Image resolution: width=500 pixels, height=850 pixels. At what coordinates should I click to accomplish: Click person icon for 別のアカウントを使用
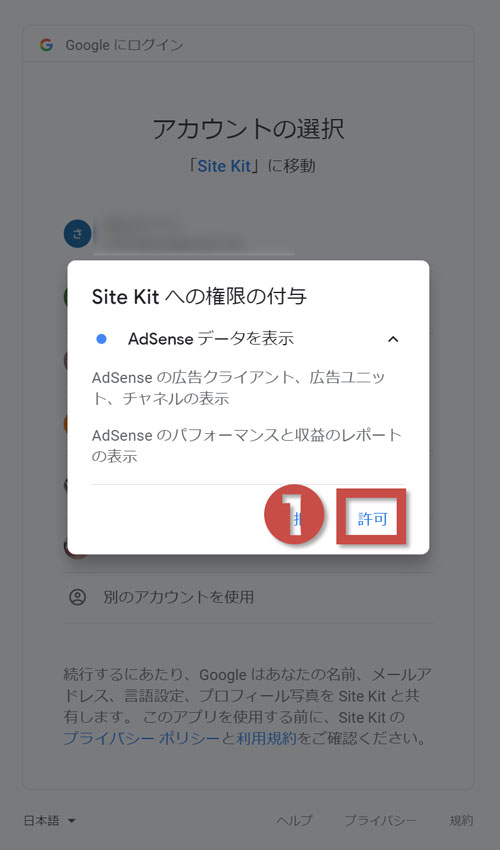click(x=78, y=597)
